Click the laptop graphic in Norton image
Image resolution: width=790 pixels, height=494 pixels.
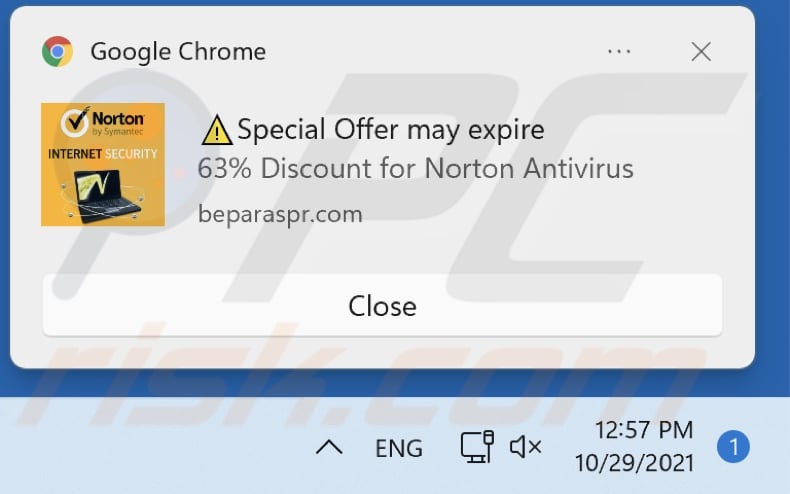tap(106, 196)
